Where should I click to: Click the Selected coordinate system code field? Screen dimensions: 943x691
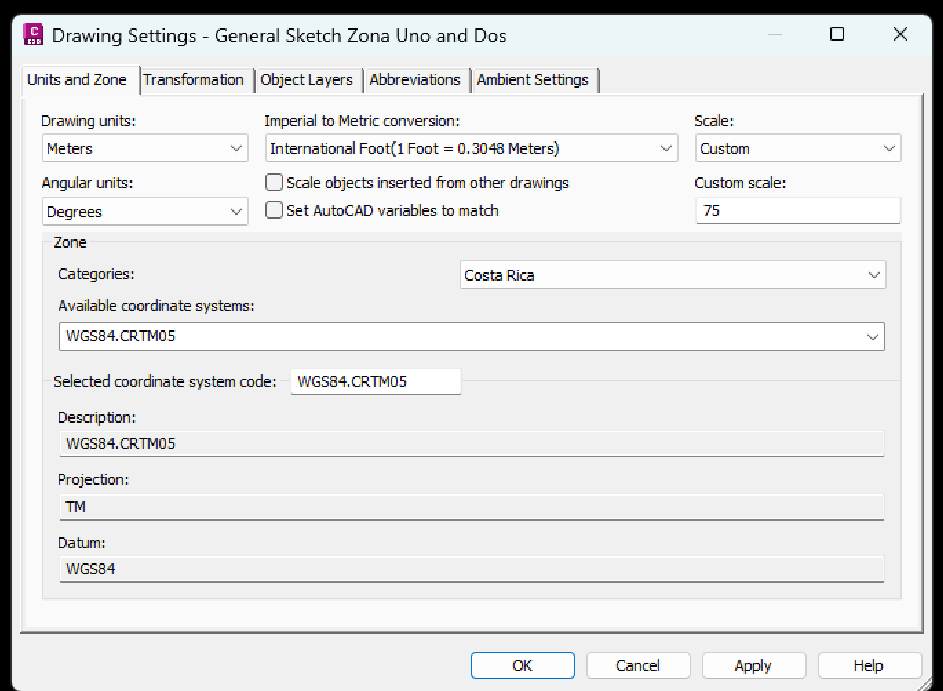[x=375, y=381]
